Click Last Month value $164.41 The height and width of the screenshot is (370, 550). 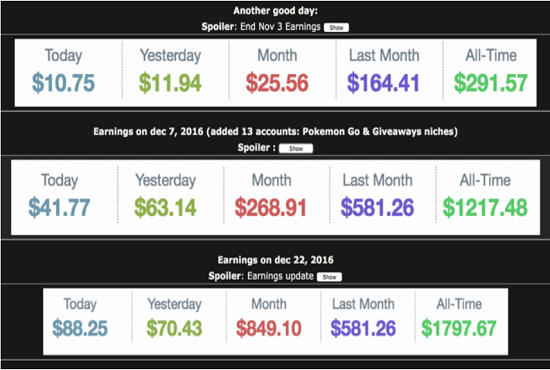(383, 83)
